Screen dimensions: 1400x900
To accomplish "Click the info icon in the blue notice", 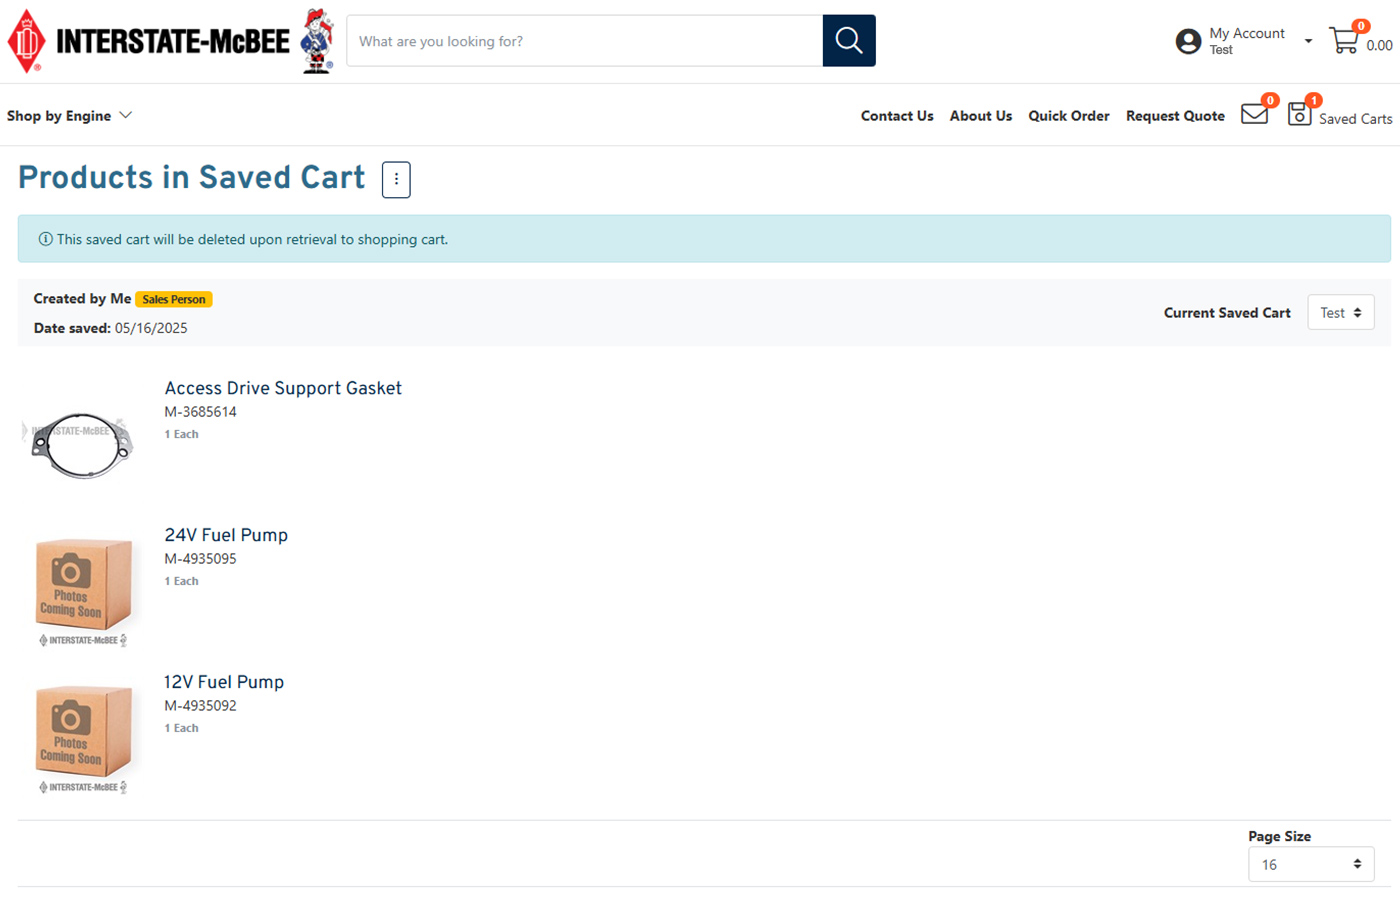I will tap(45, 239).
